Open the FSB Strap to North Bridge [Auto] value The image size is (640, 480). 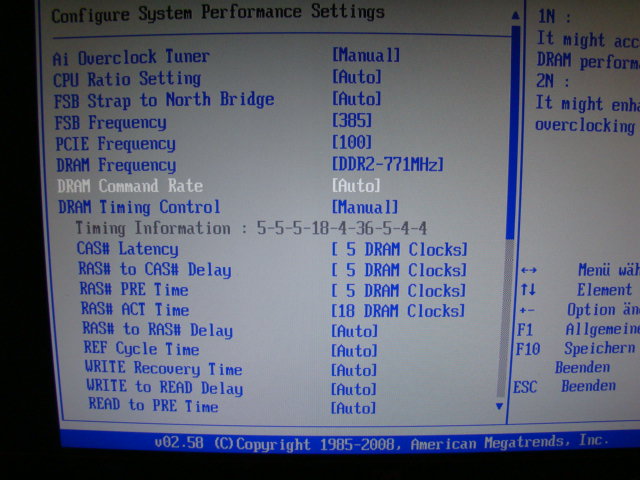point(357,98)
